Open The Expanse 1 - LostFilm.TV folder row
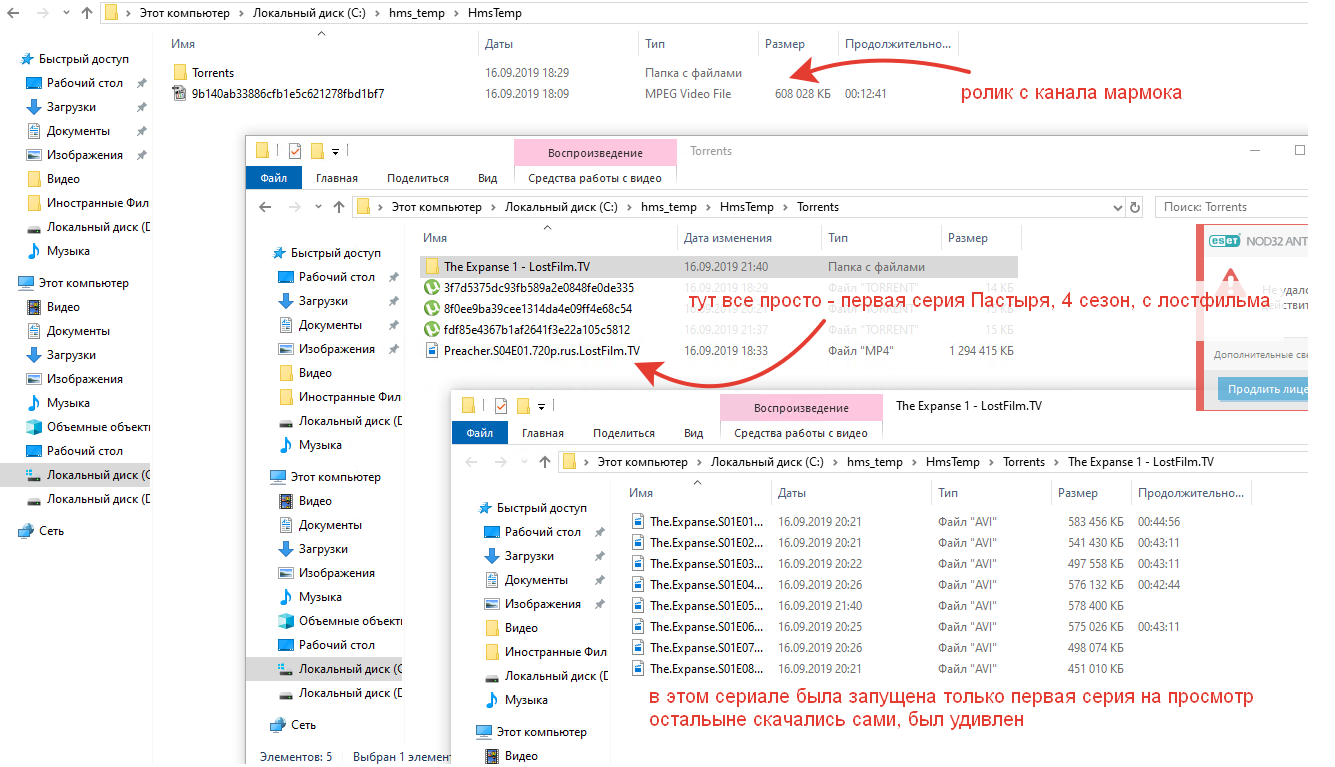 tap(516, 267)
